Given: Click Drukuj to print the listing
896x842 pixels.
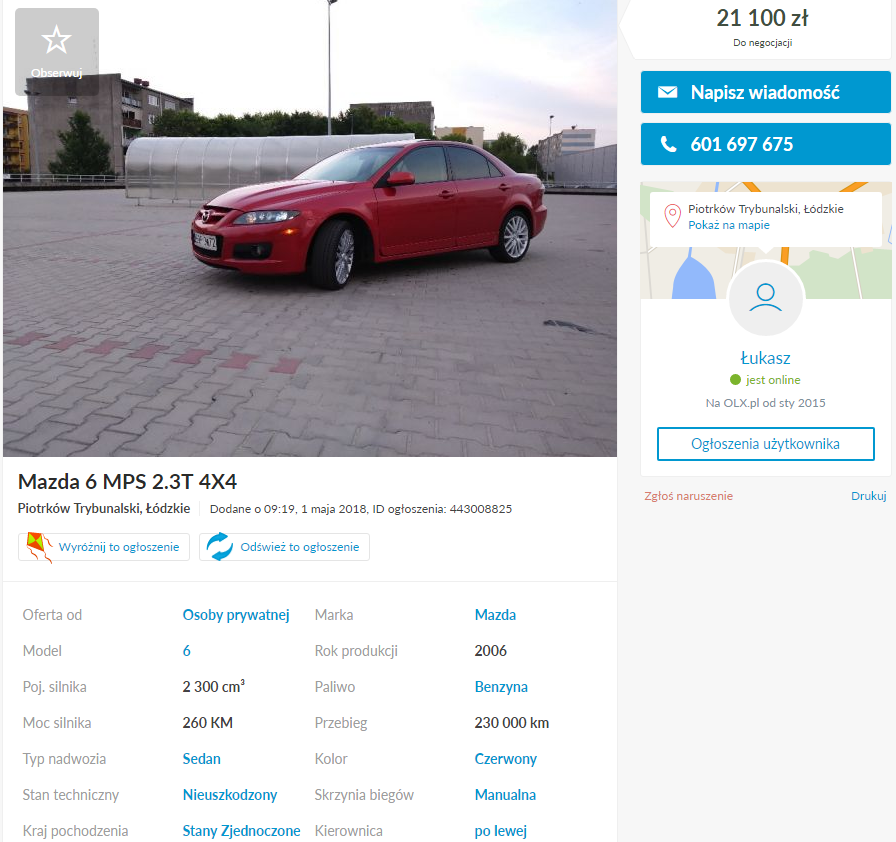Looking at the screenshot, I should [868, 496].
